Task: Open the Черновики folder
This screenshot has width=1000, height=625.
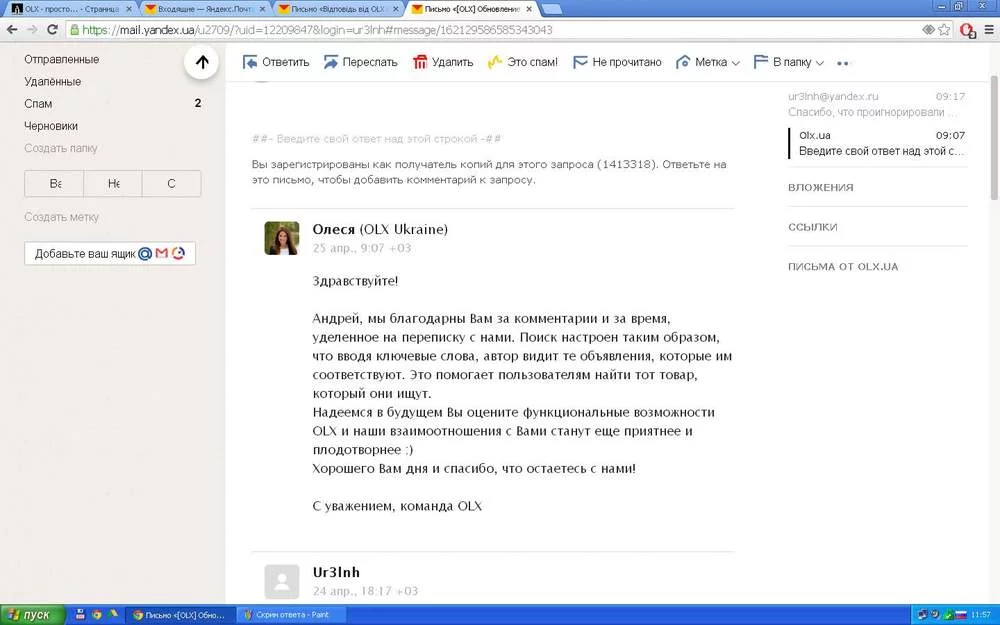Action: click(x=51, y=126)
